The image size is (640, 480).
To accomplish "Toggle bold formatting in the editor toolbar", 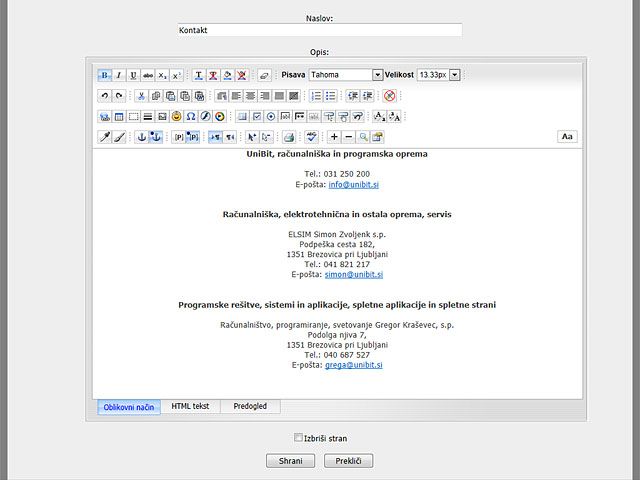I will click(x=104, y=75).
